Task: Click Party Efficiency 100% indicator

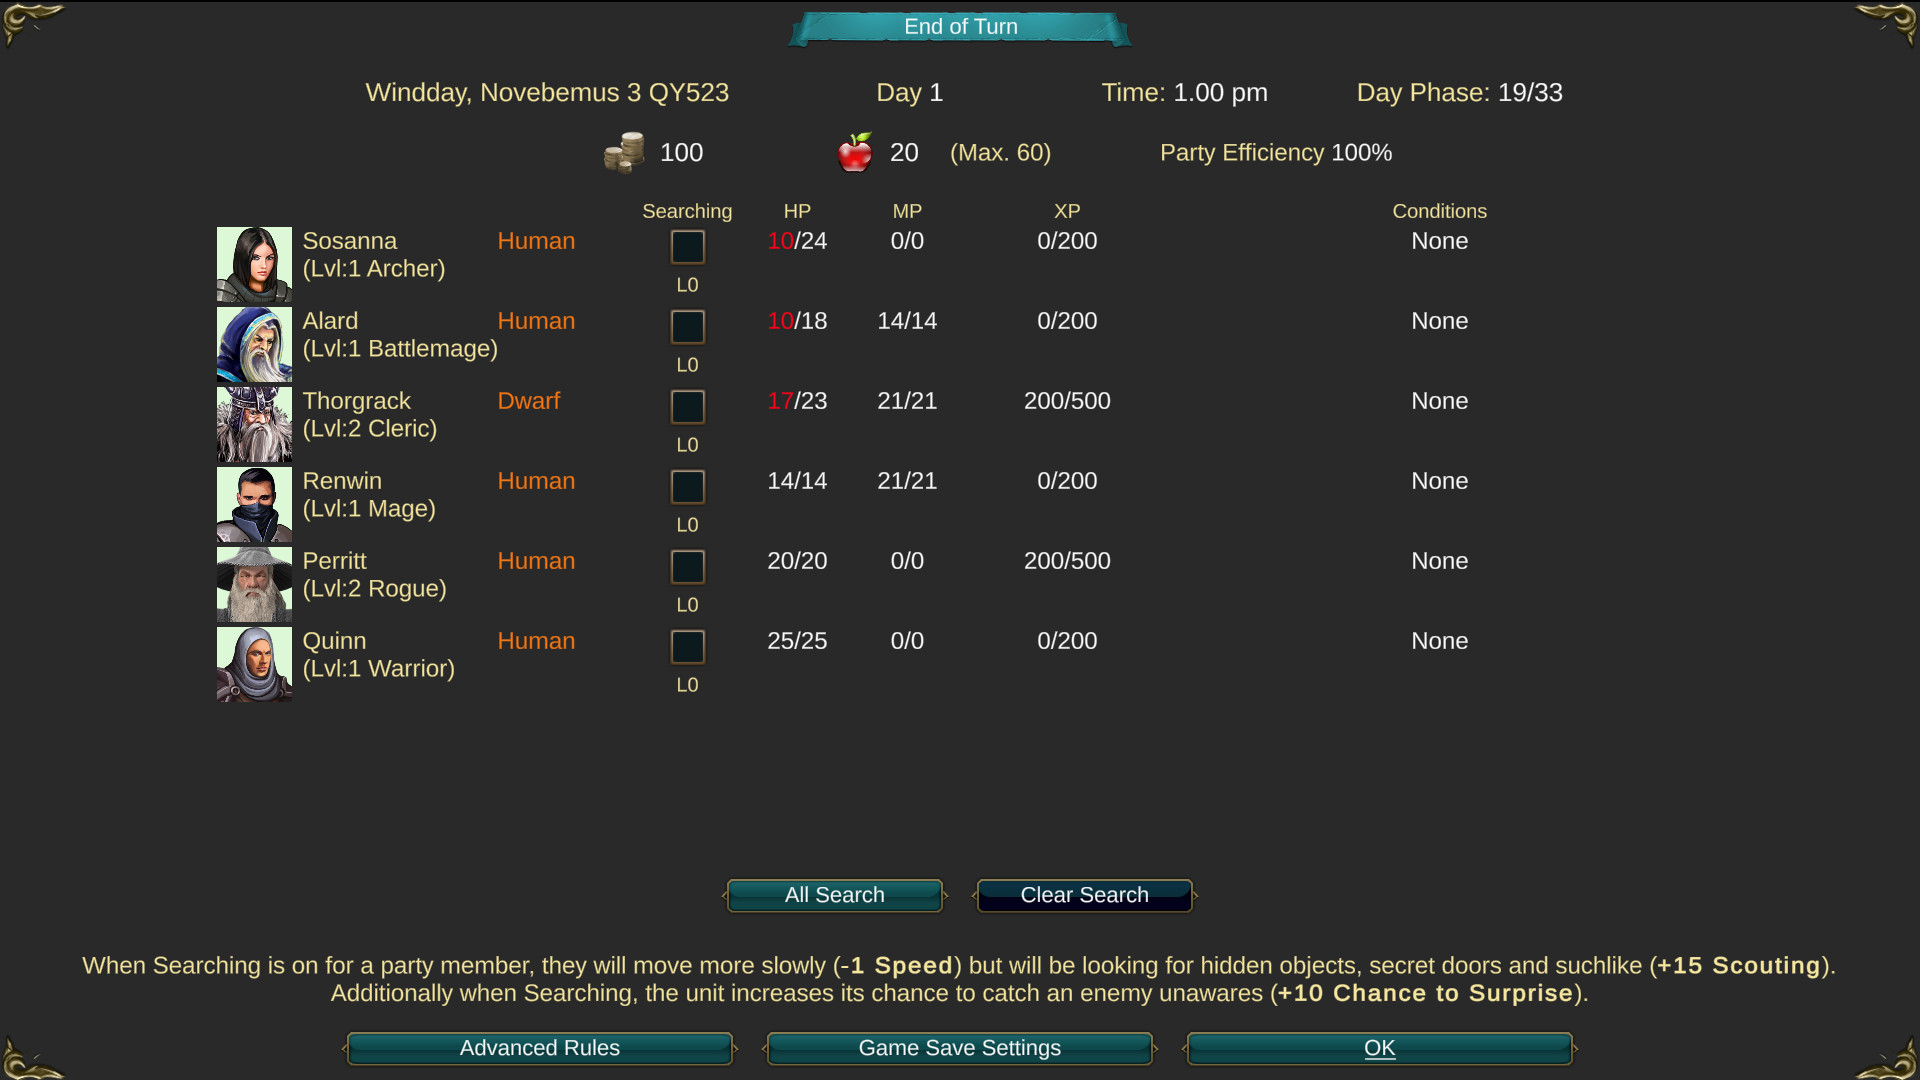Action: 1275,152
